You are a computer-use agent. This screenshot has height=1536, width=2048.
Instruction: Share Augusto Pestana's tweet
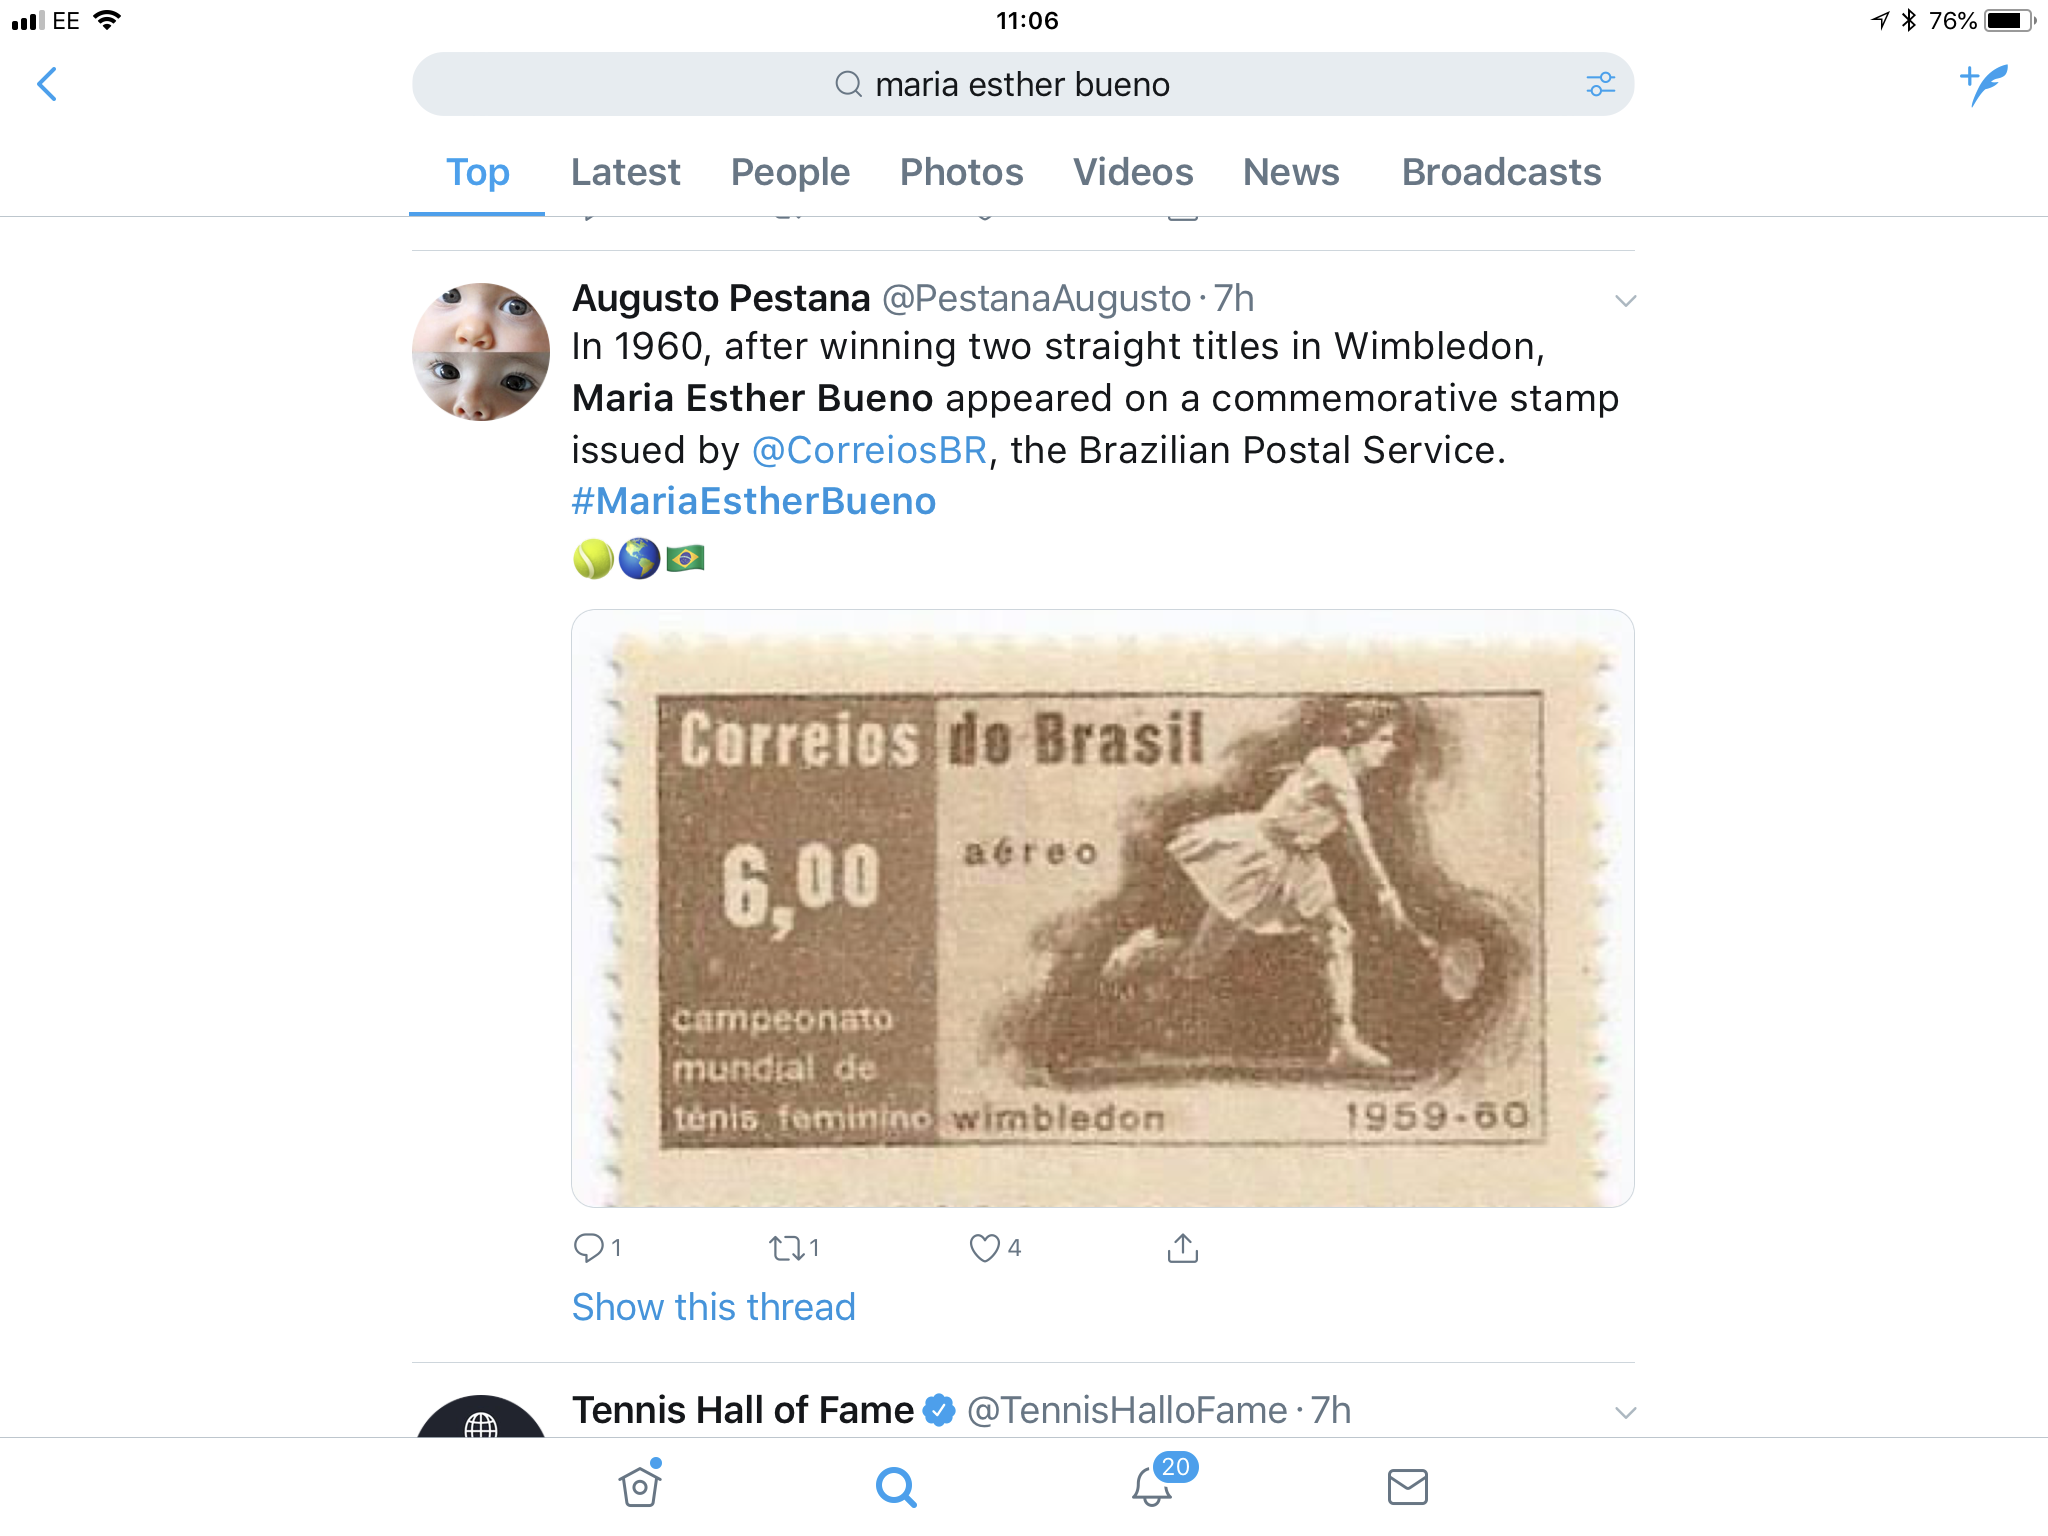[x=1182, y=1247]
